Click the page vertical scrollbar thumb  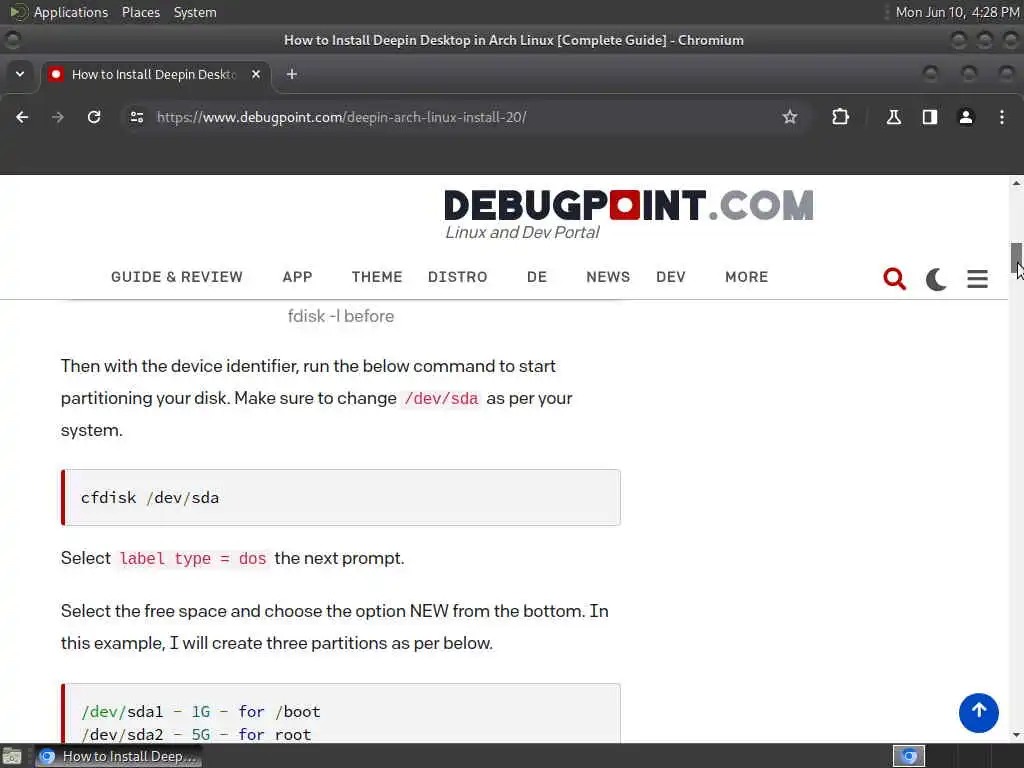[1016, 258]
